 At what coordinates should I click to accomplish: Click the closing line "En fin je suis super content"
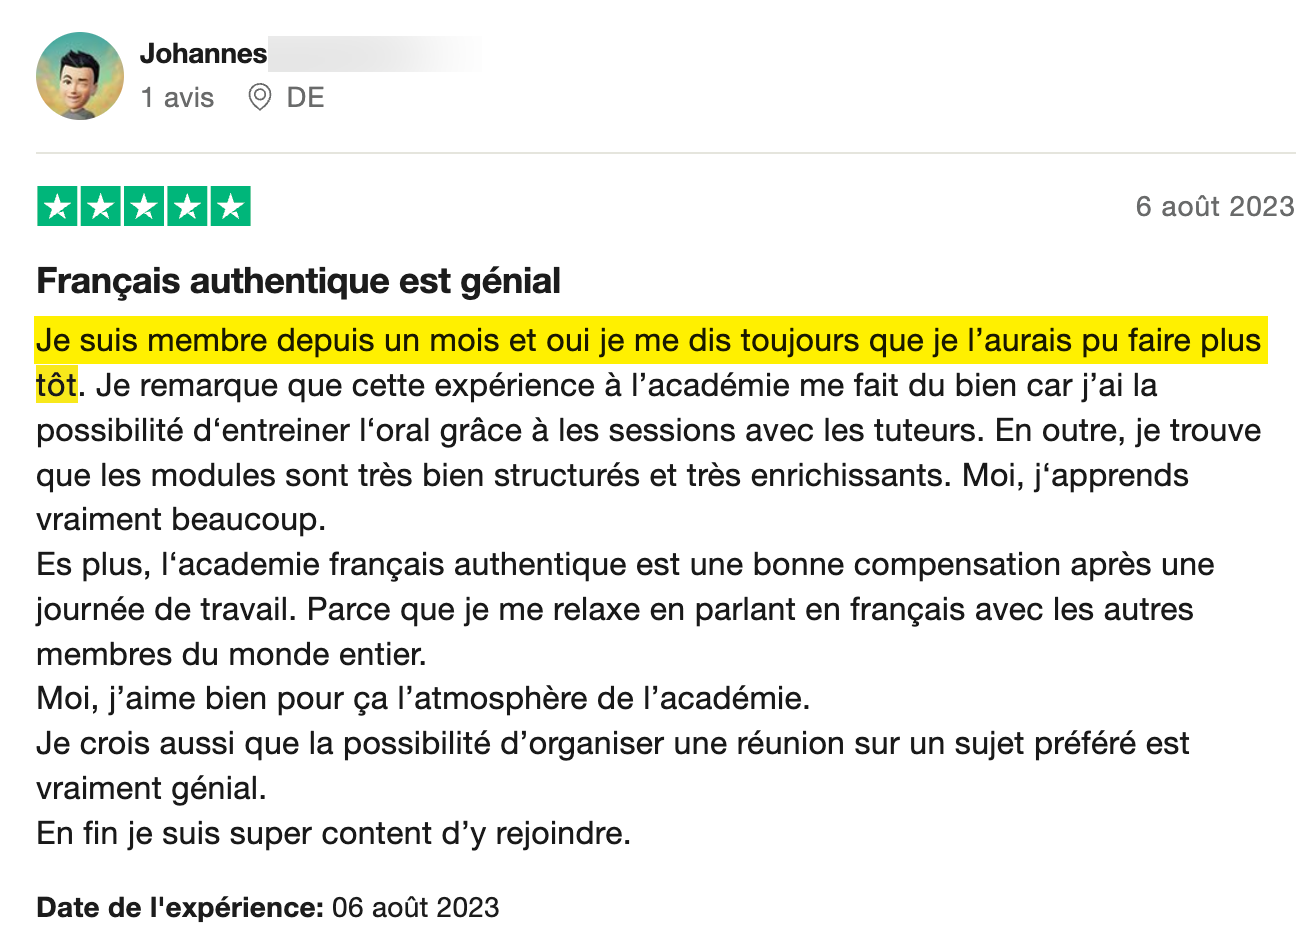[x=333, y=833]
